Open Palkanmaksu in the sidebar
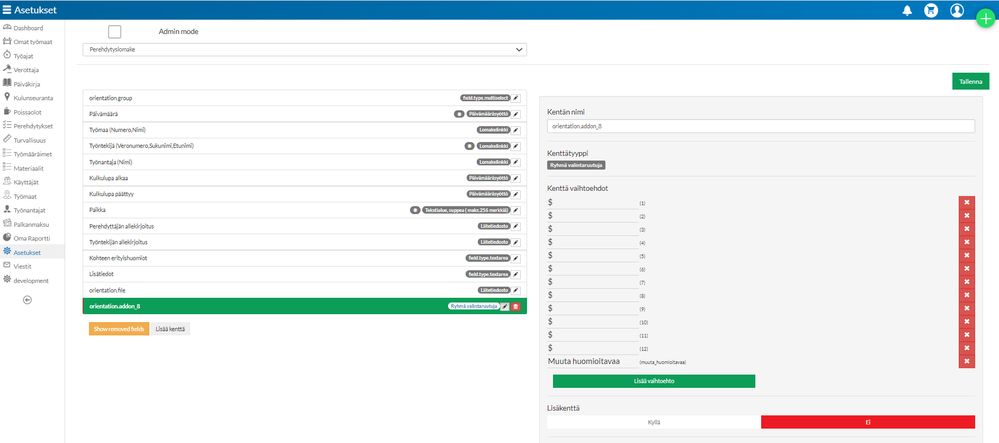 pos(32,224)
